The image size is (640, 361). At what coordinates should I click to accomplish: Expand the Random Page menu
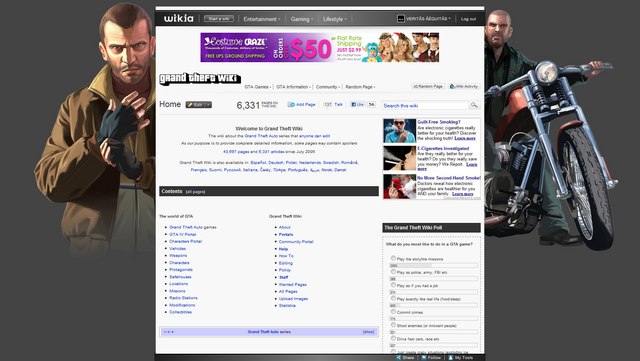[360, 87]
